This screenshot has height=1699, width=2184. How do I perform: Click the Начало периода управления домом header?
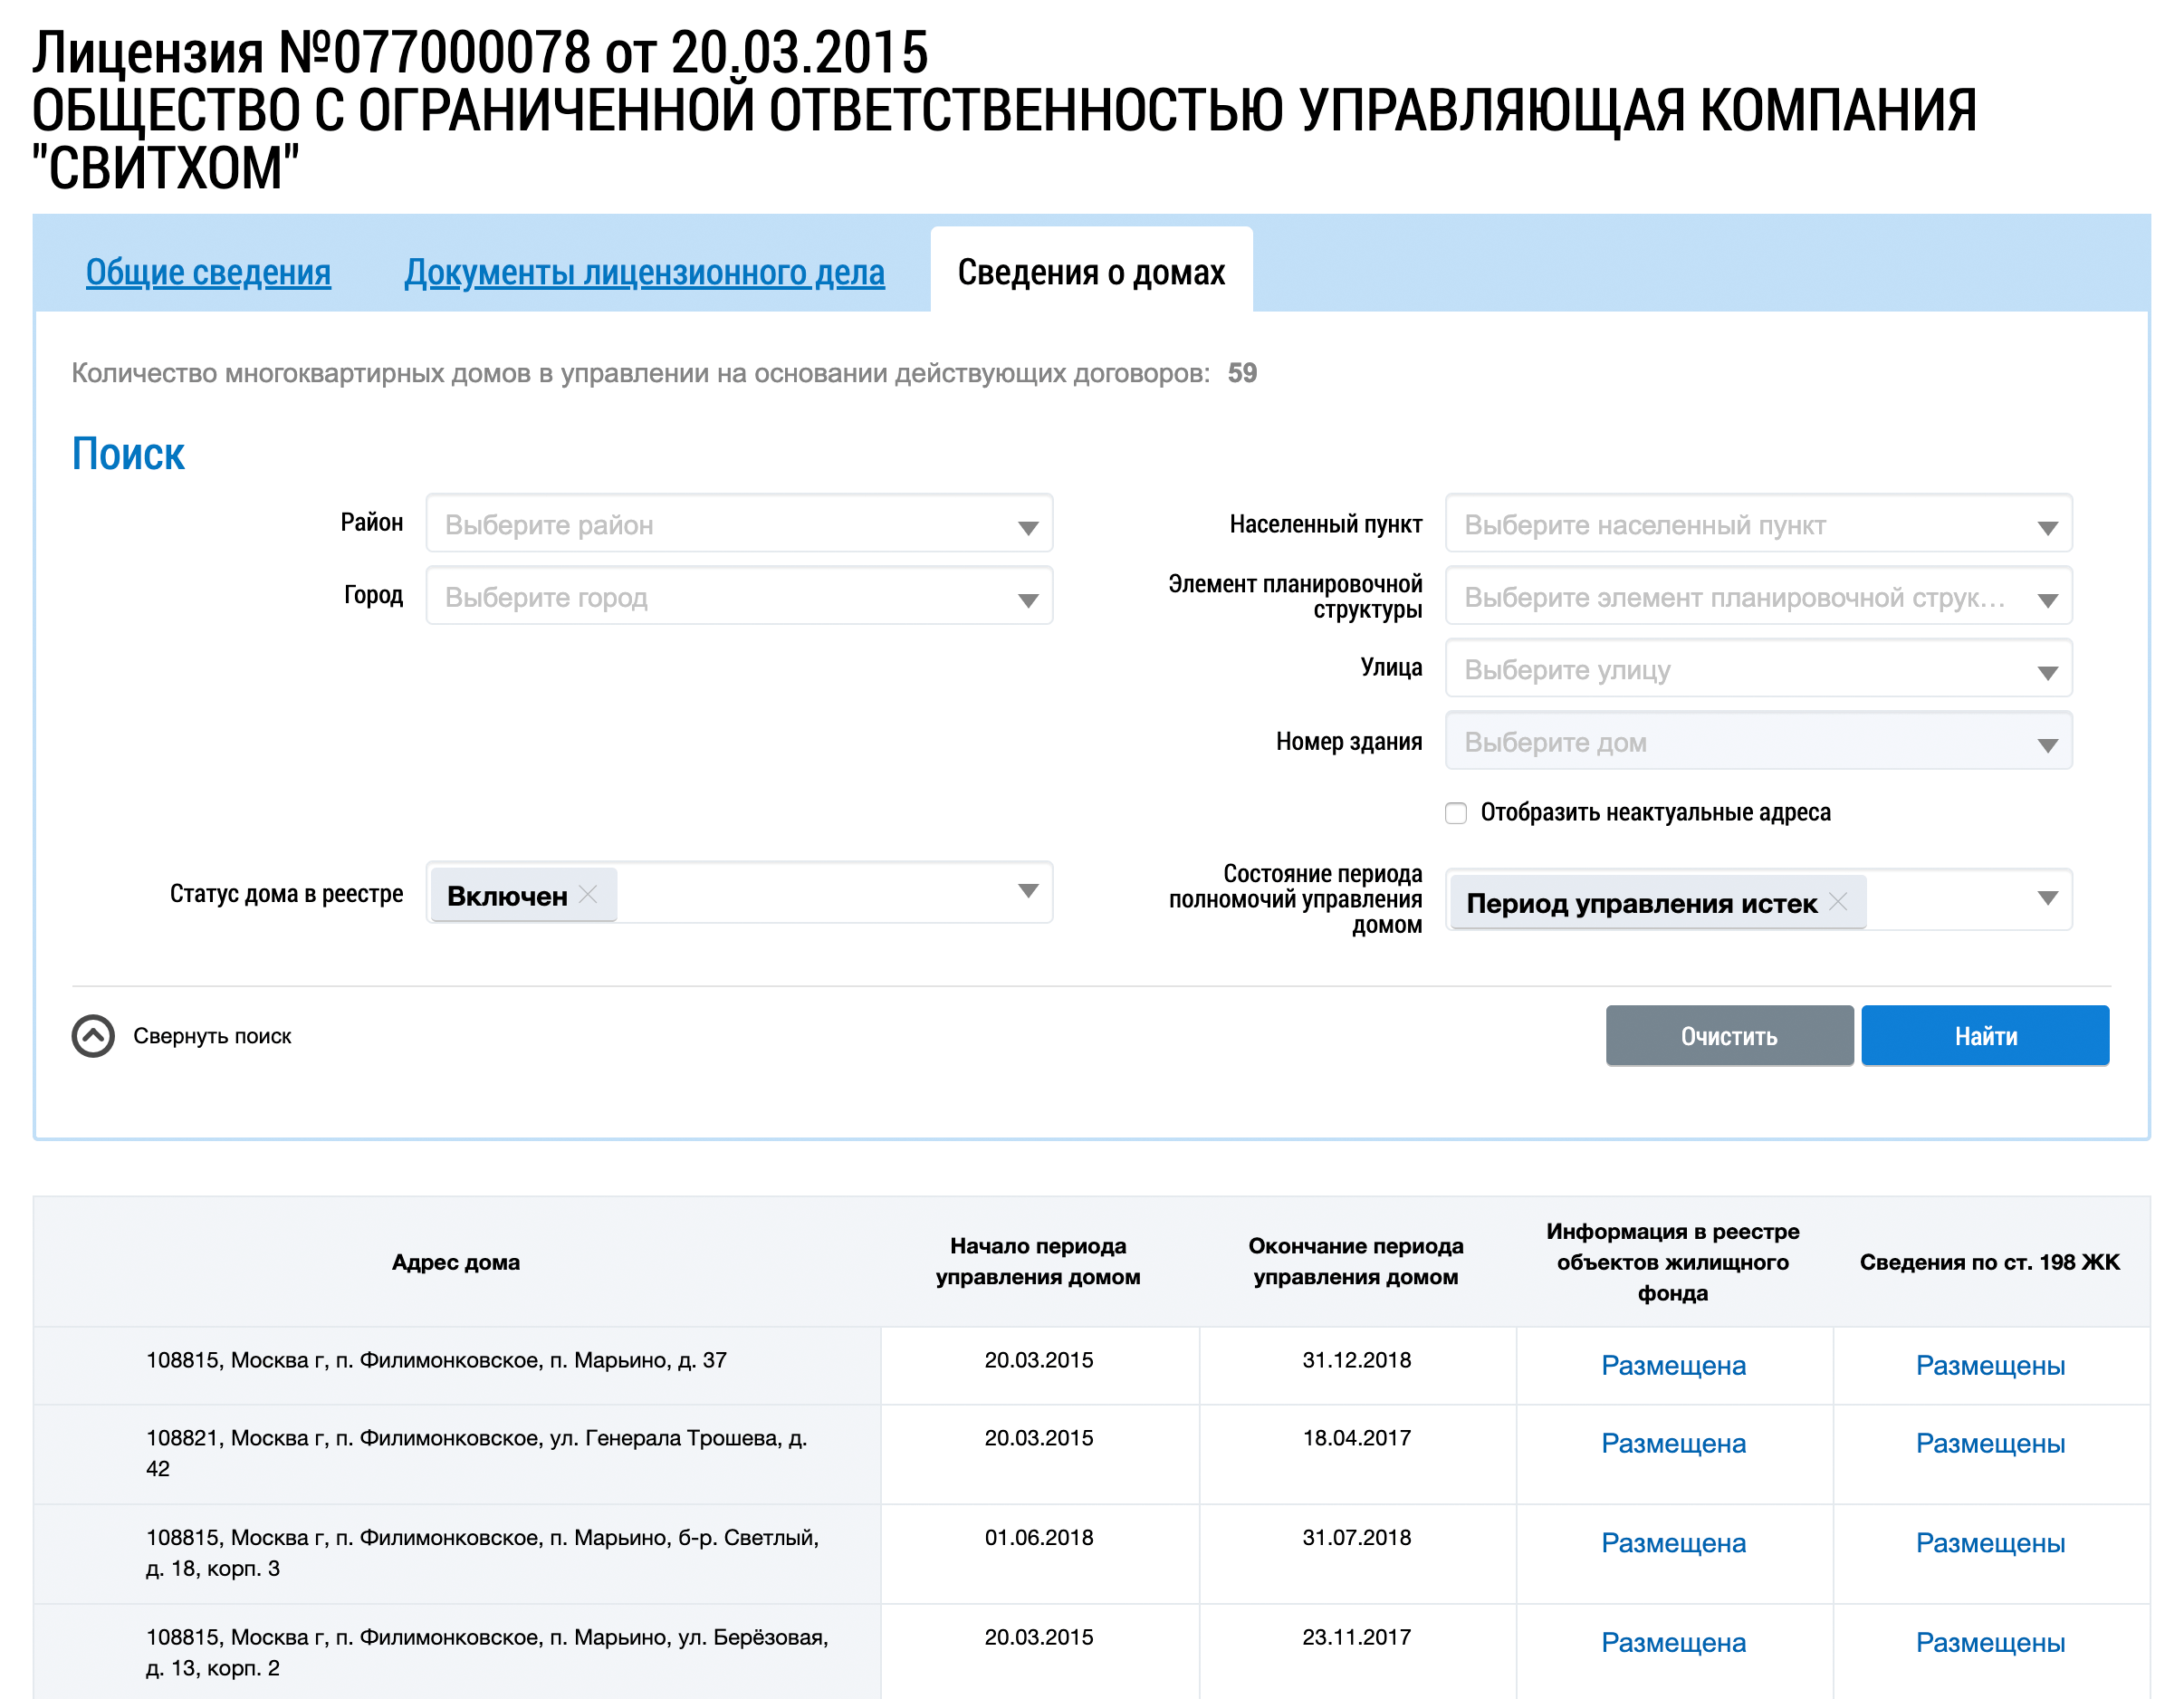click(1038, 1261)
